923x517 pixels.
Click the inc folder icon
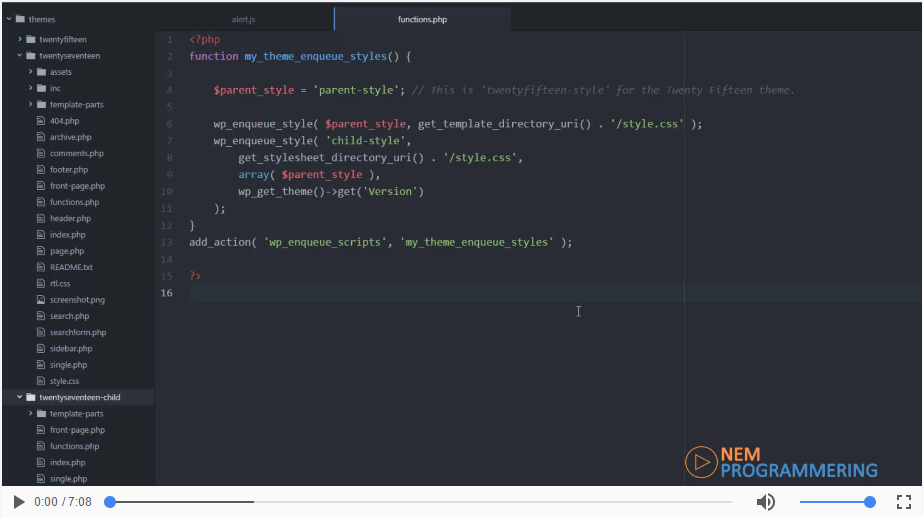(x=41, y=88)
